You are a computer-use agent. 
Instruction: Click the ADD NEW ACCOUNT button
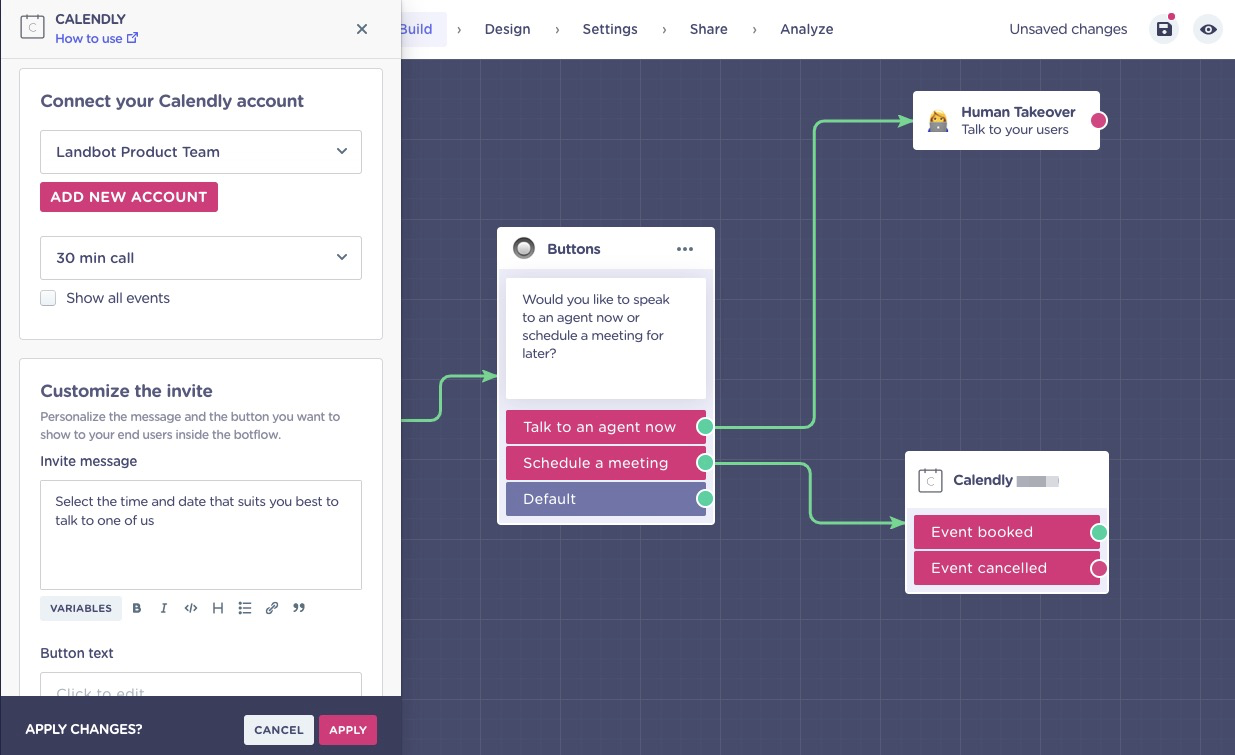129,197
